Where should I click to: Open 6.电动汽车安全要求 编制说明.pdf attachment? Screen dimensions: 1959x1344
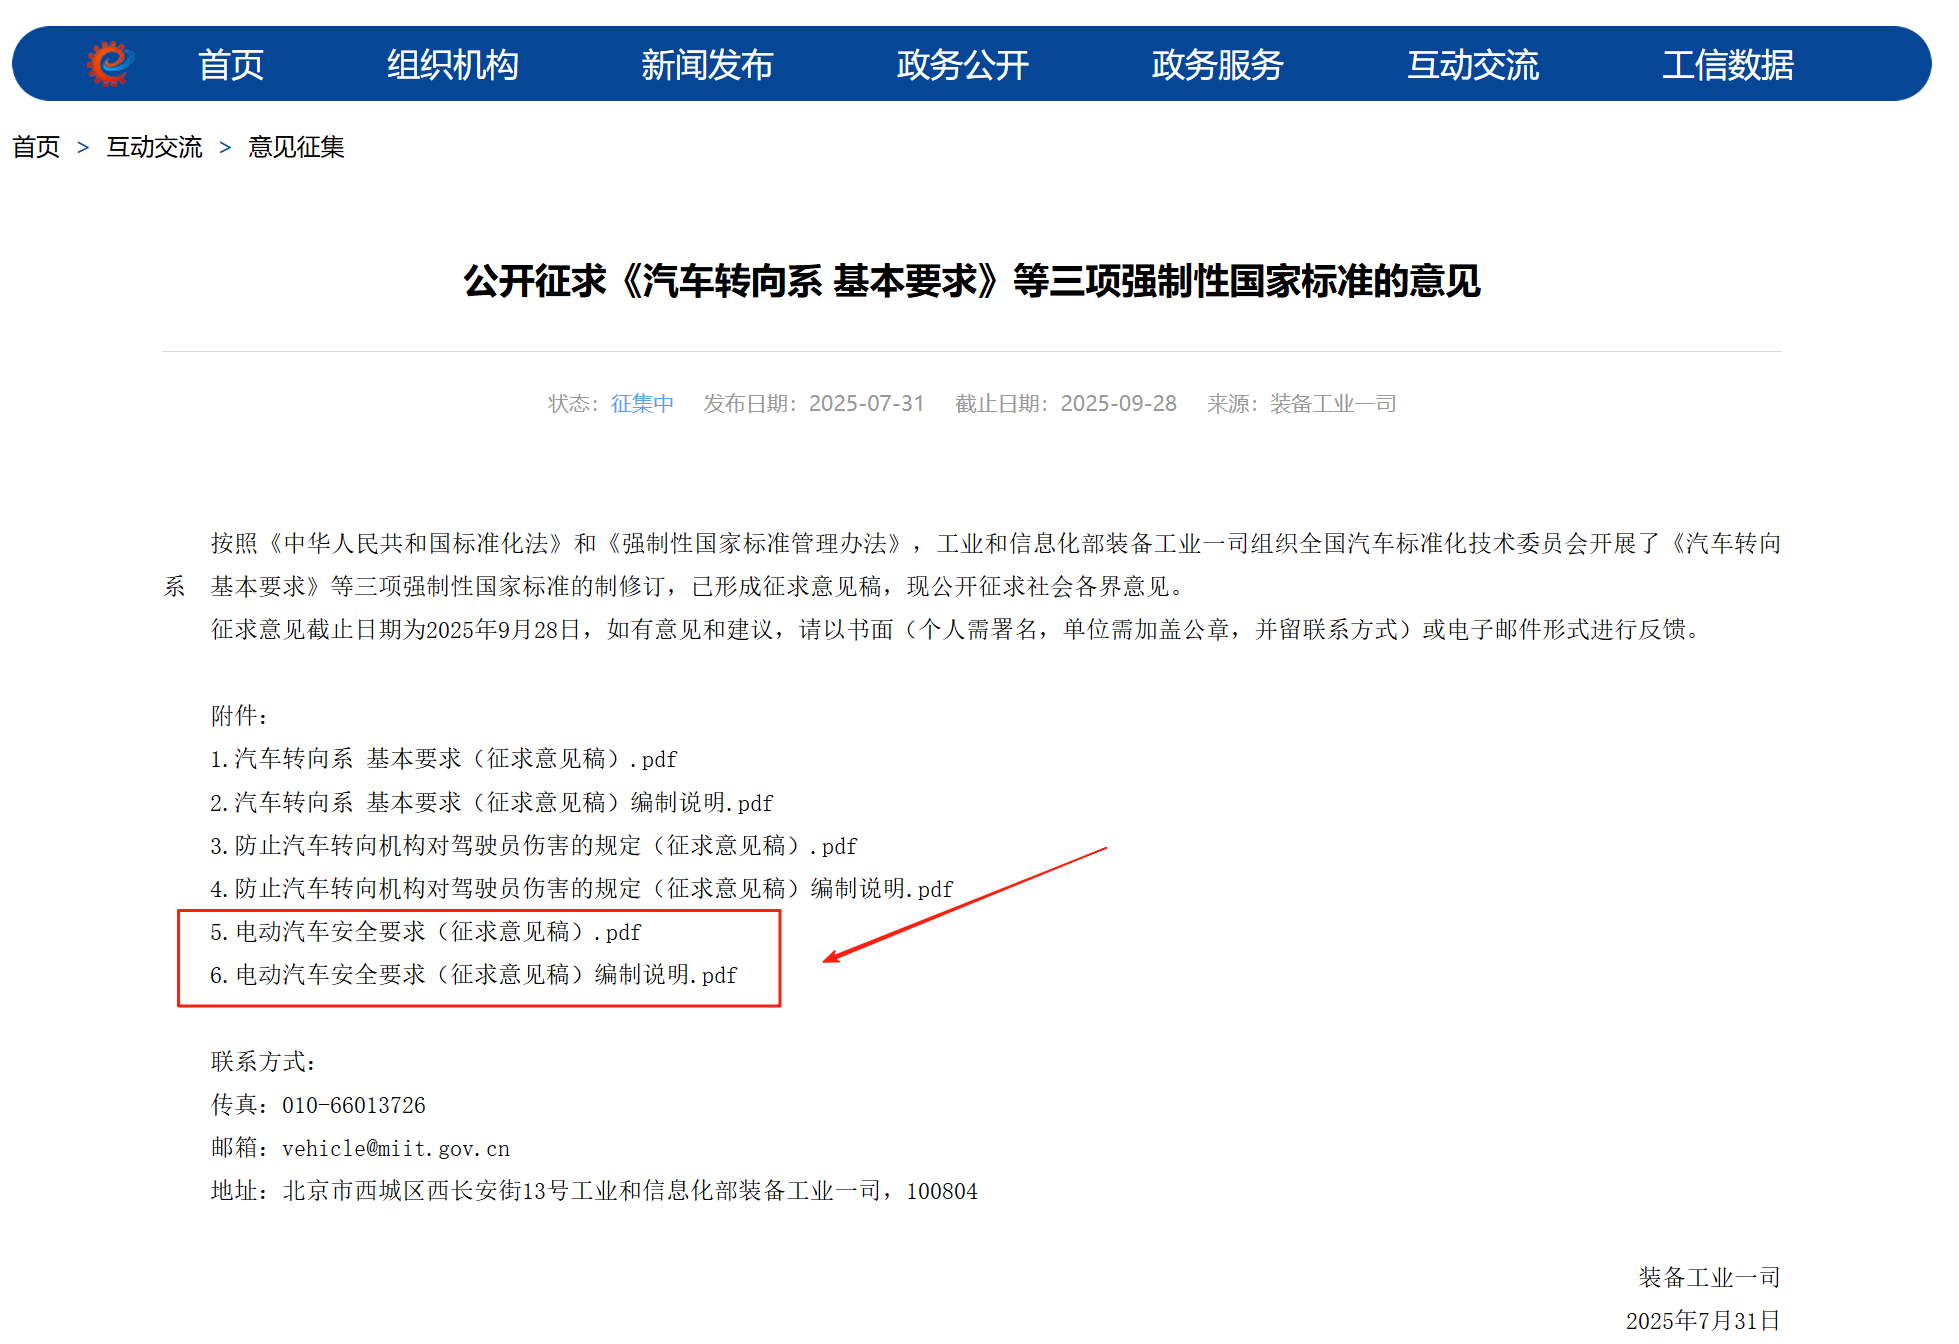click(473, 975)
